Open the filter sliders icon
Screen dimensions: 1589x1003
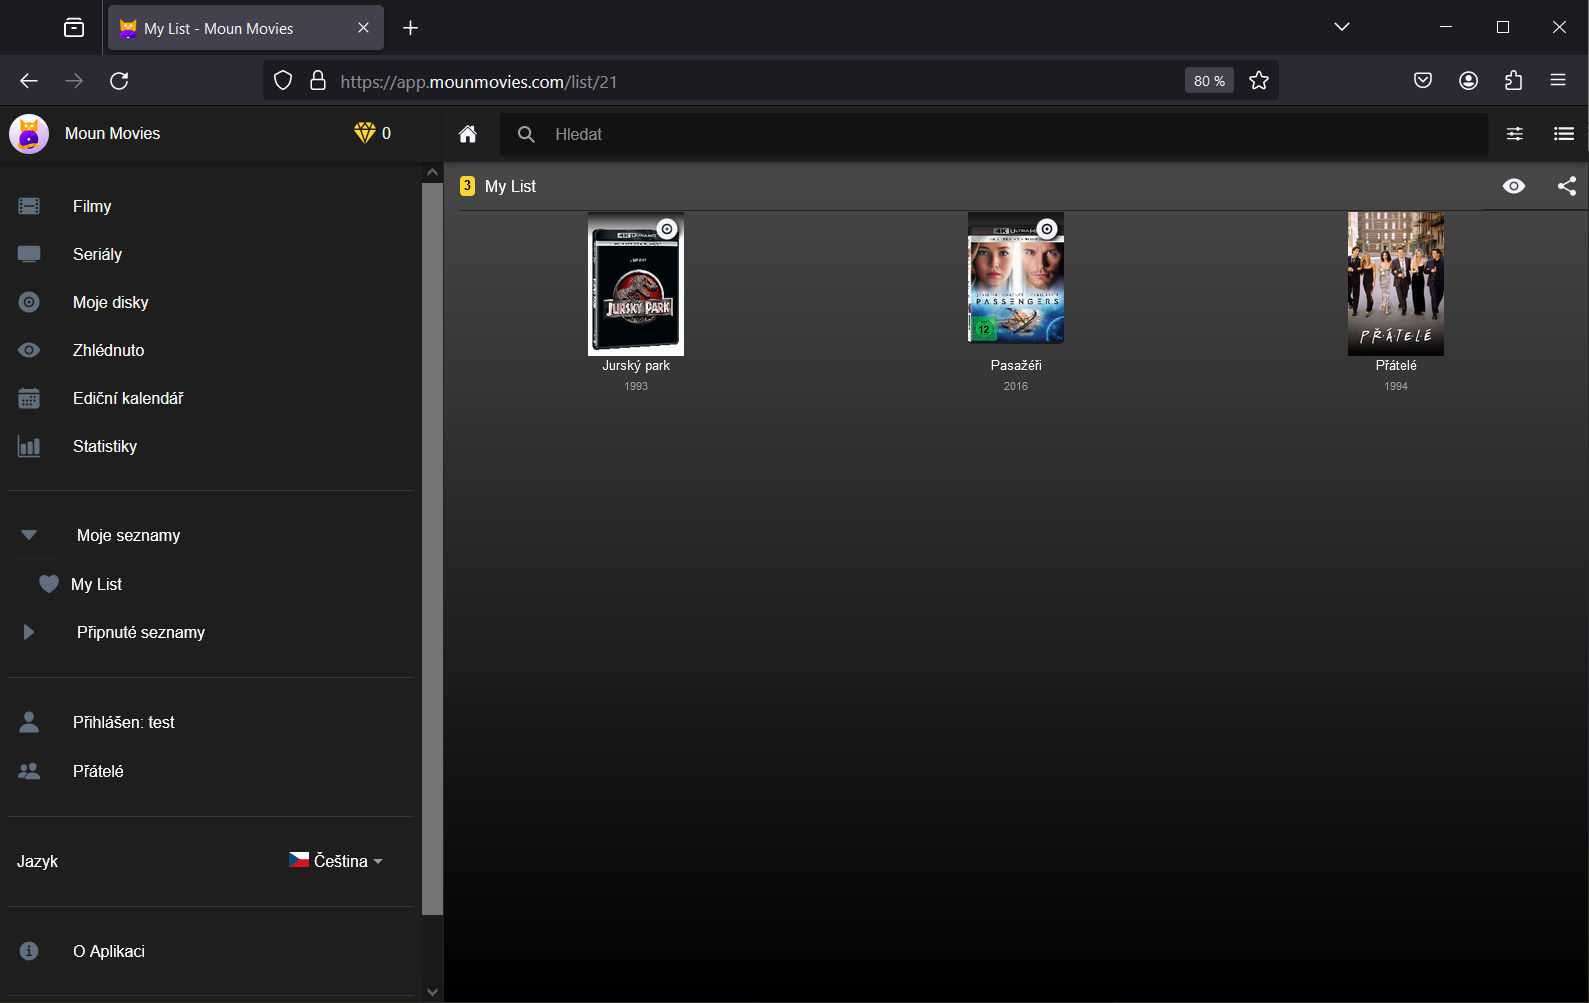[x=1514, y=134]
